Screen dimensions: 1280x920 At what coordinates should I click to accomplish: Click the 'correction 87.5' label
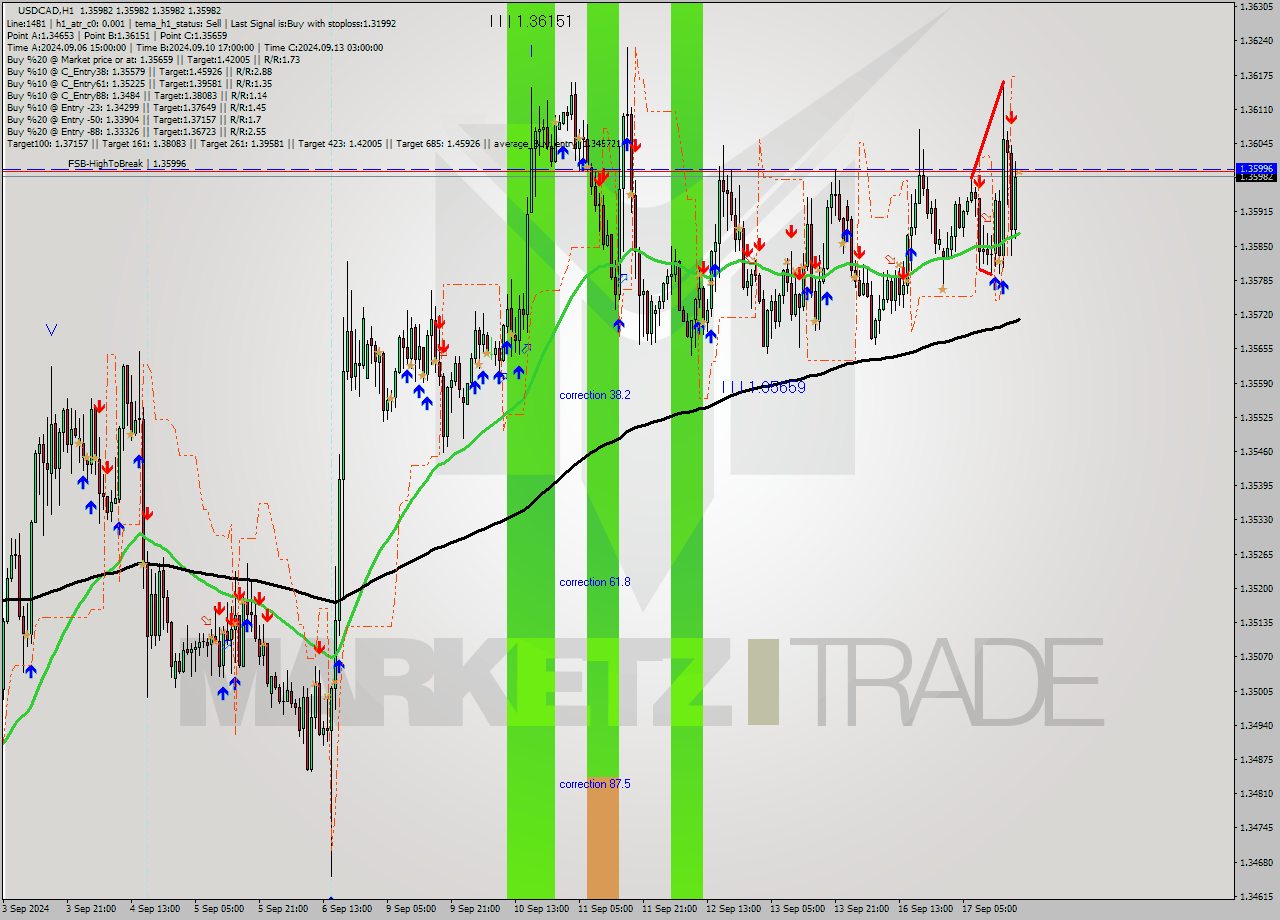pos(595,784)
